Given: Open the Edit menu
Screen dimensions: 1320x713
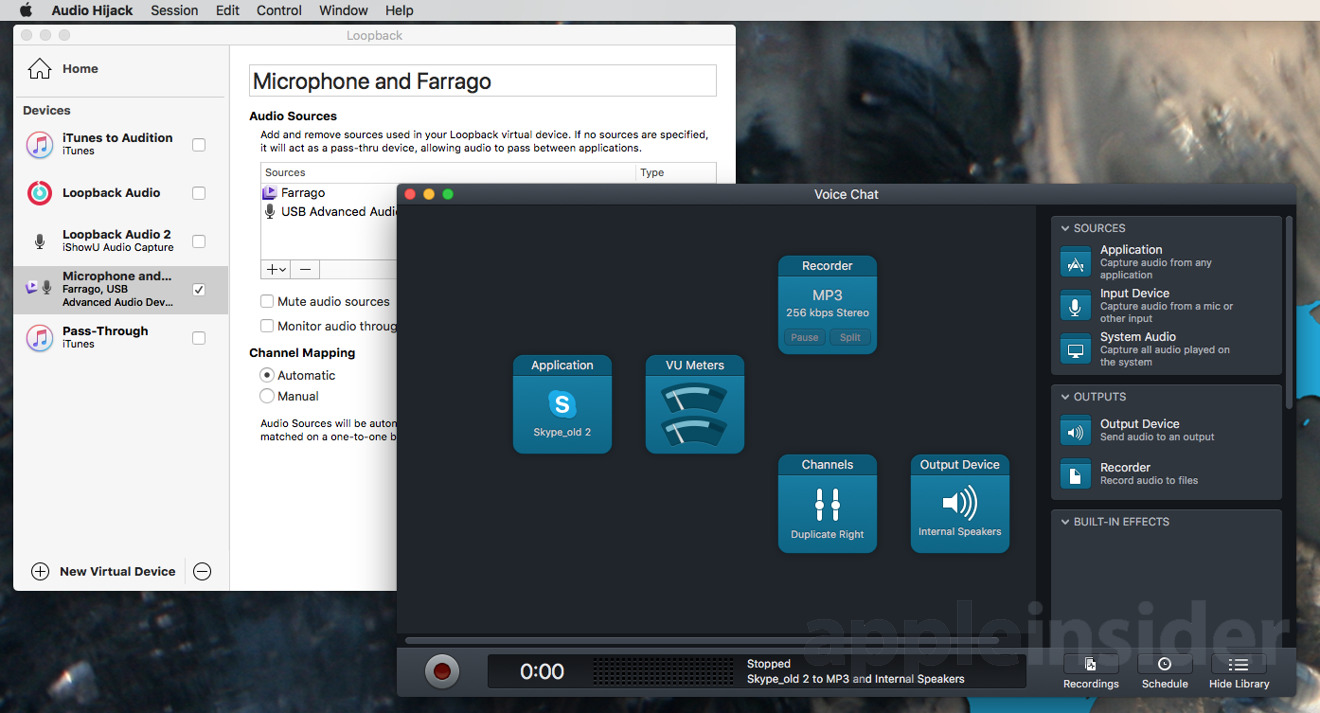Looking at the screenshot, I should coord(228,10).
